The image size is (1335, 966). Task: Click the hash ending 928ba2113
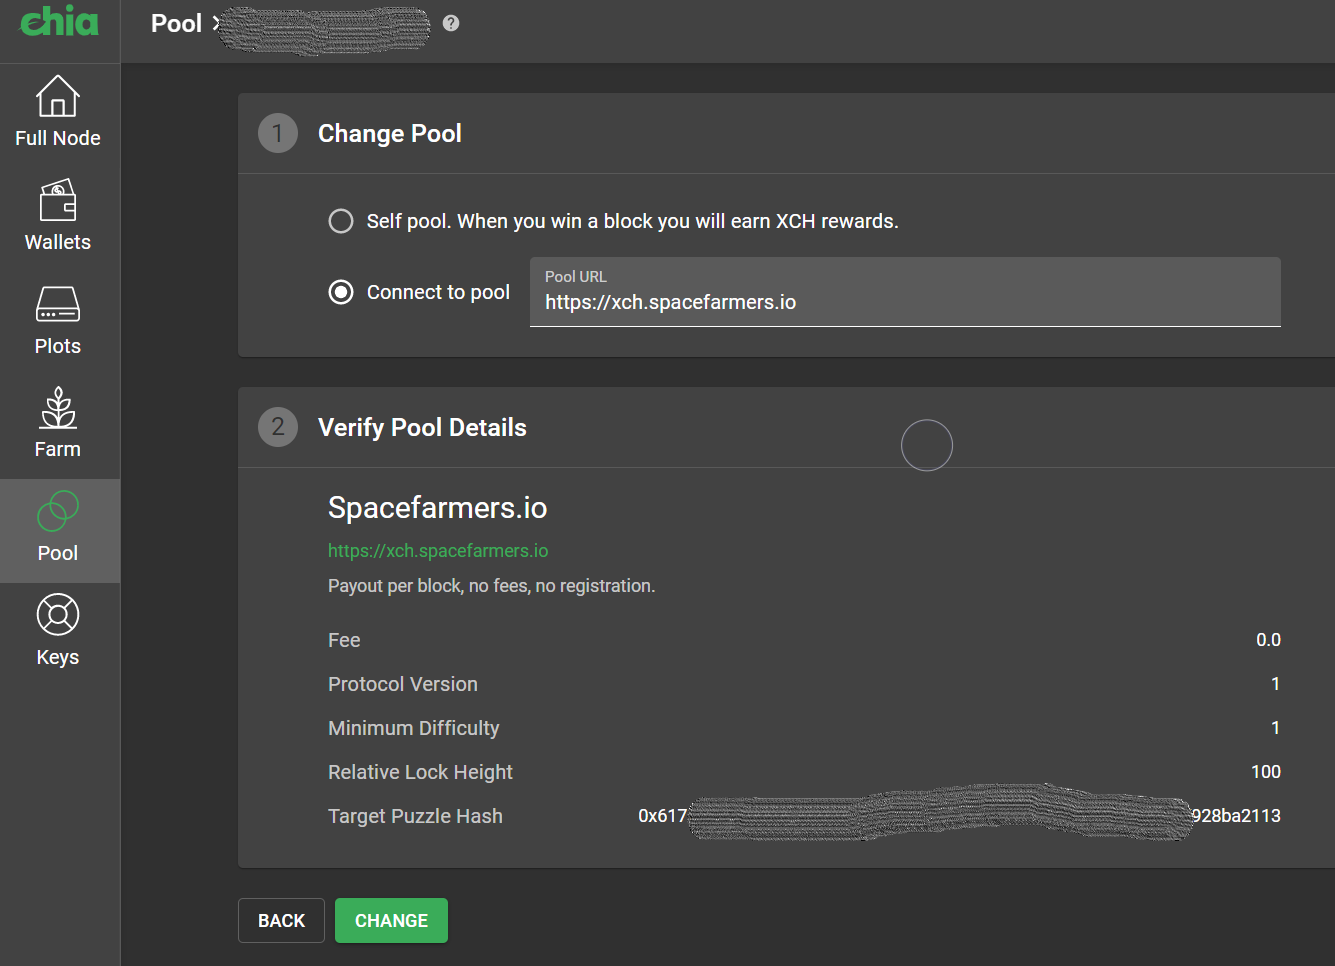pyautogui.click(x=1236, y=816)
